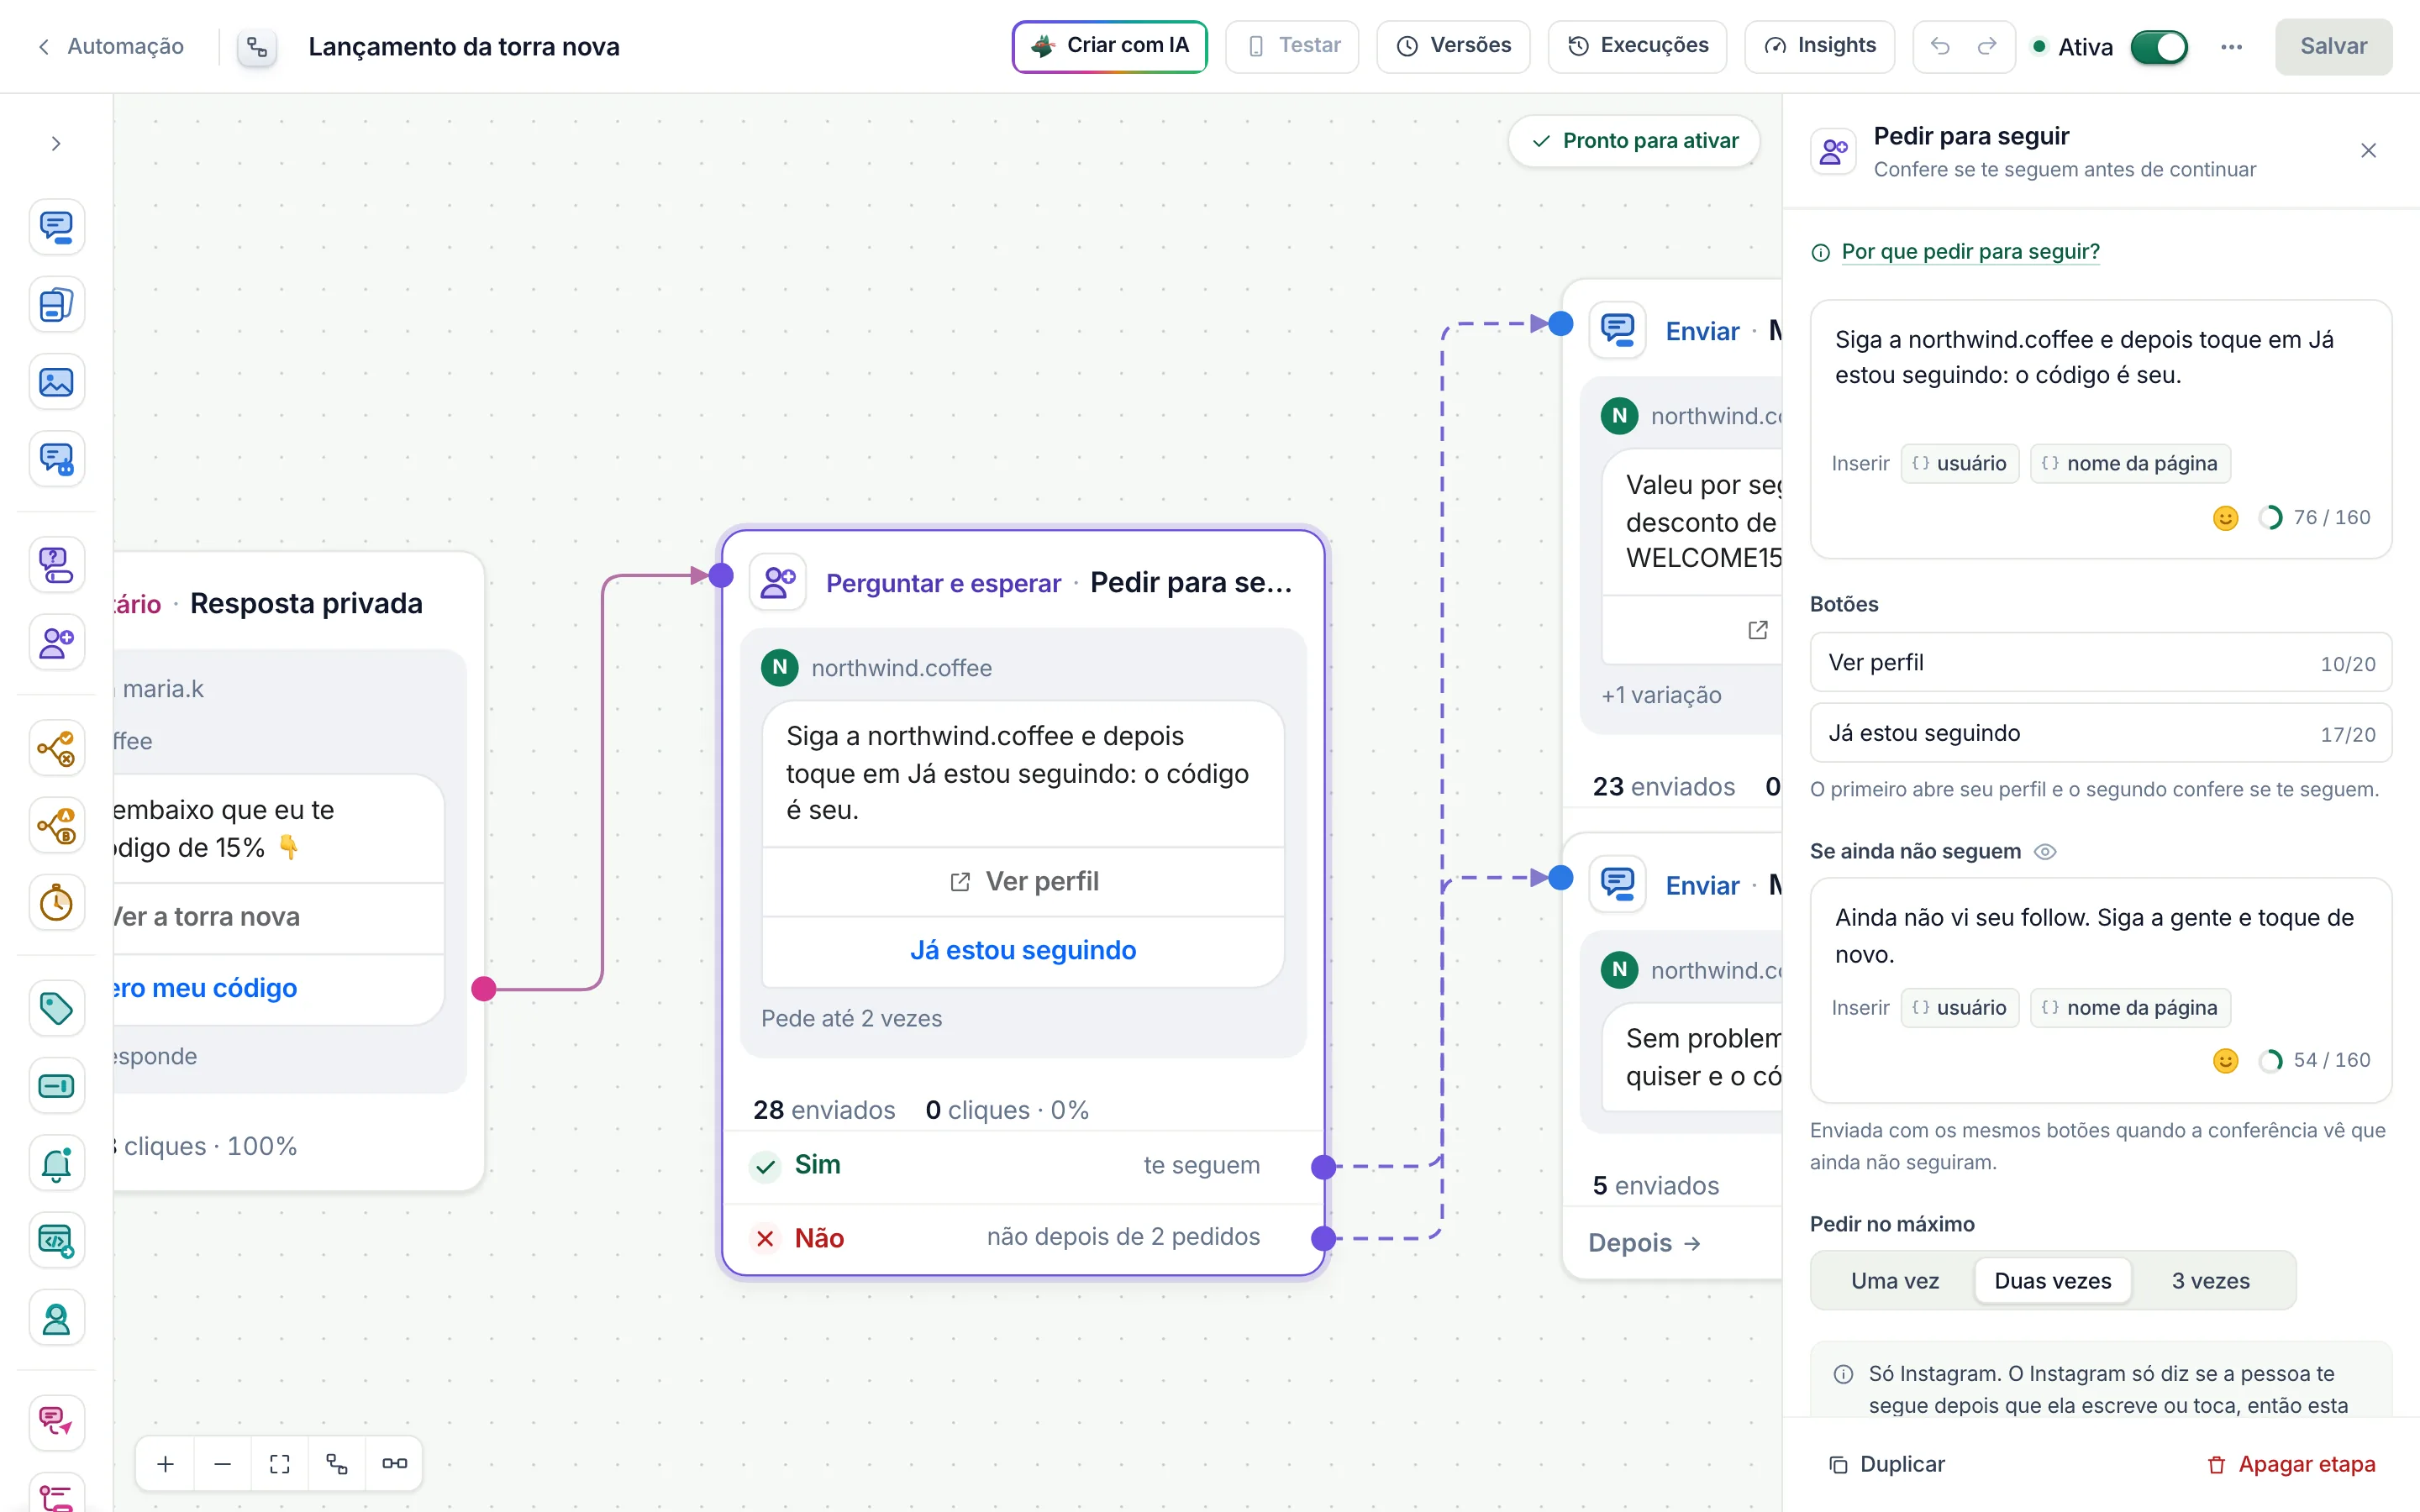Image resolution: width=2420 pixels, height=1512 pixels.
Task: Select the timer delay icon in sidebar
Action: point(56,903)
